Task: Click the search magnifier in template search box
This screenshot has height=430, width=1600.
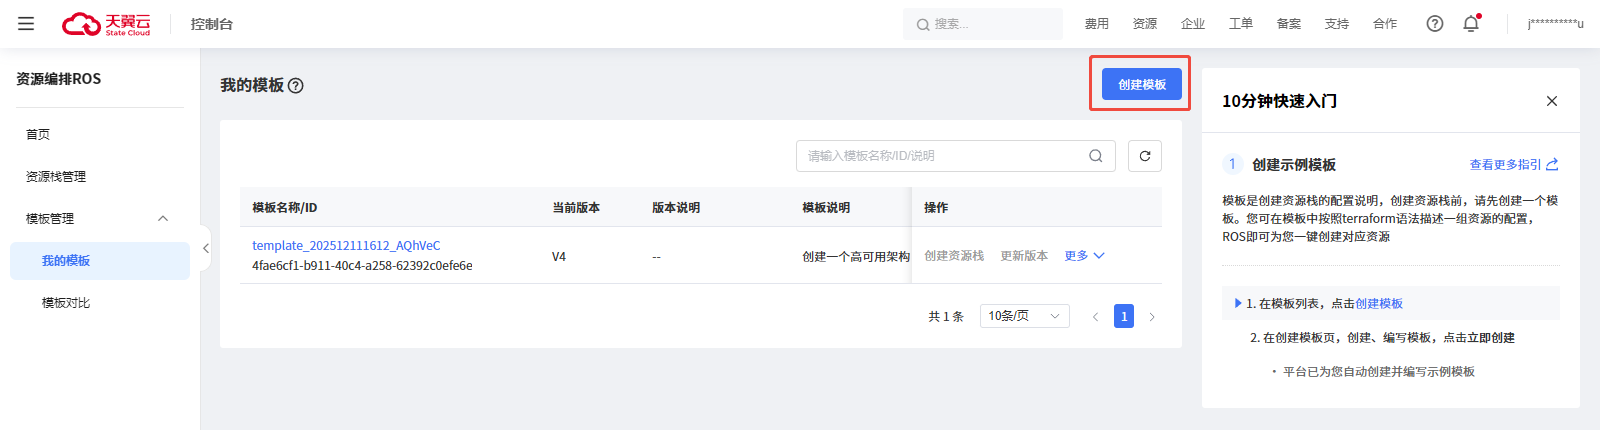Action: click(1096, 156)
